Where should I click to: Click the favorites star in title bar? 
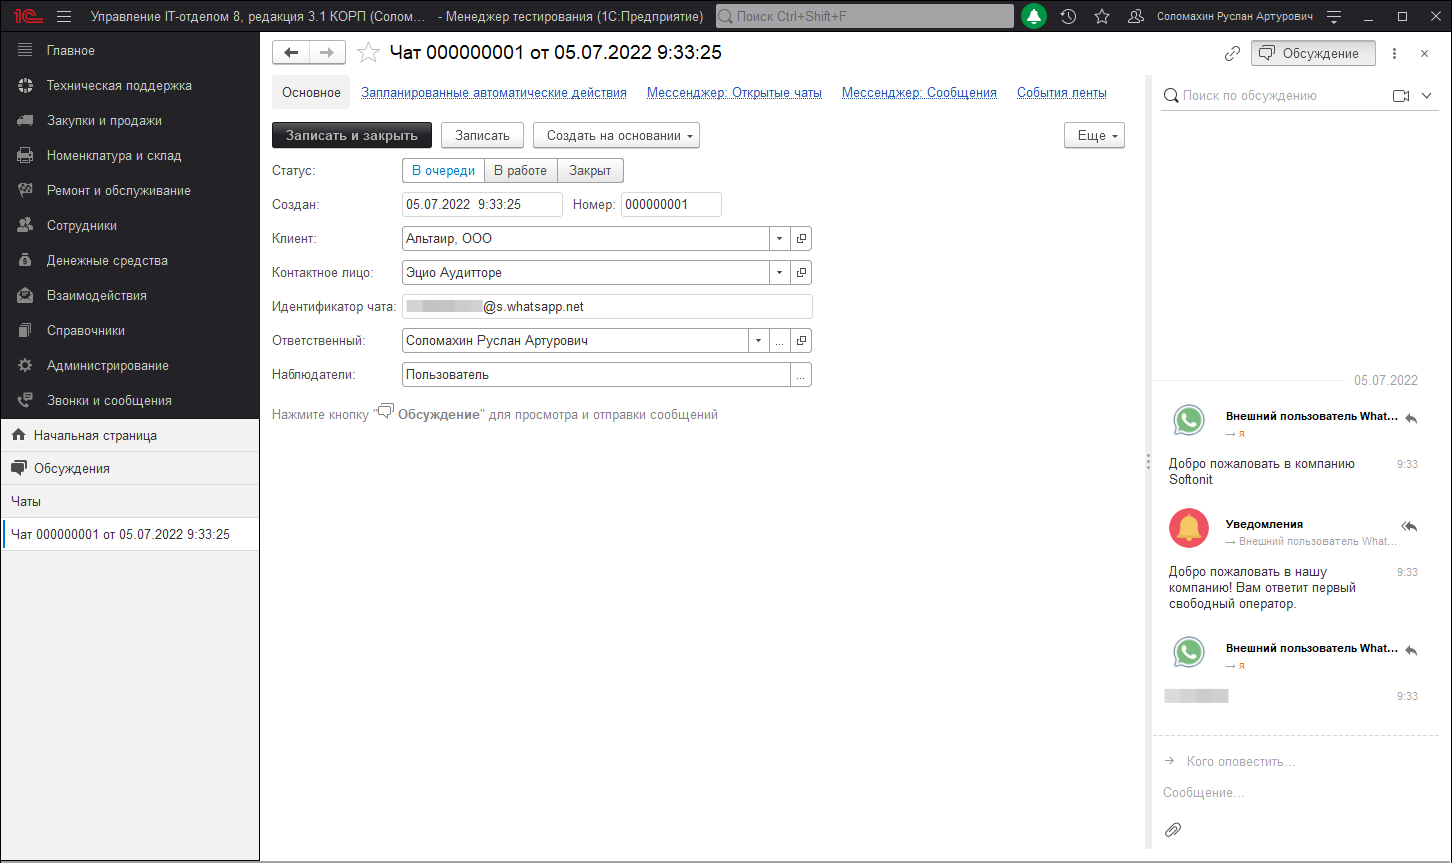(x=1102, y=16)
